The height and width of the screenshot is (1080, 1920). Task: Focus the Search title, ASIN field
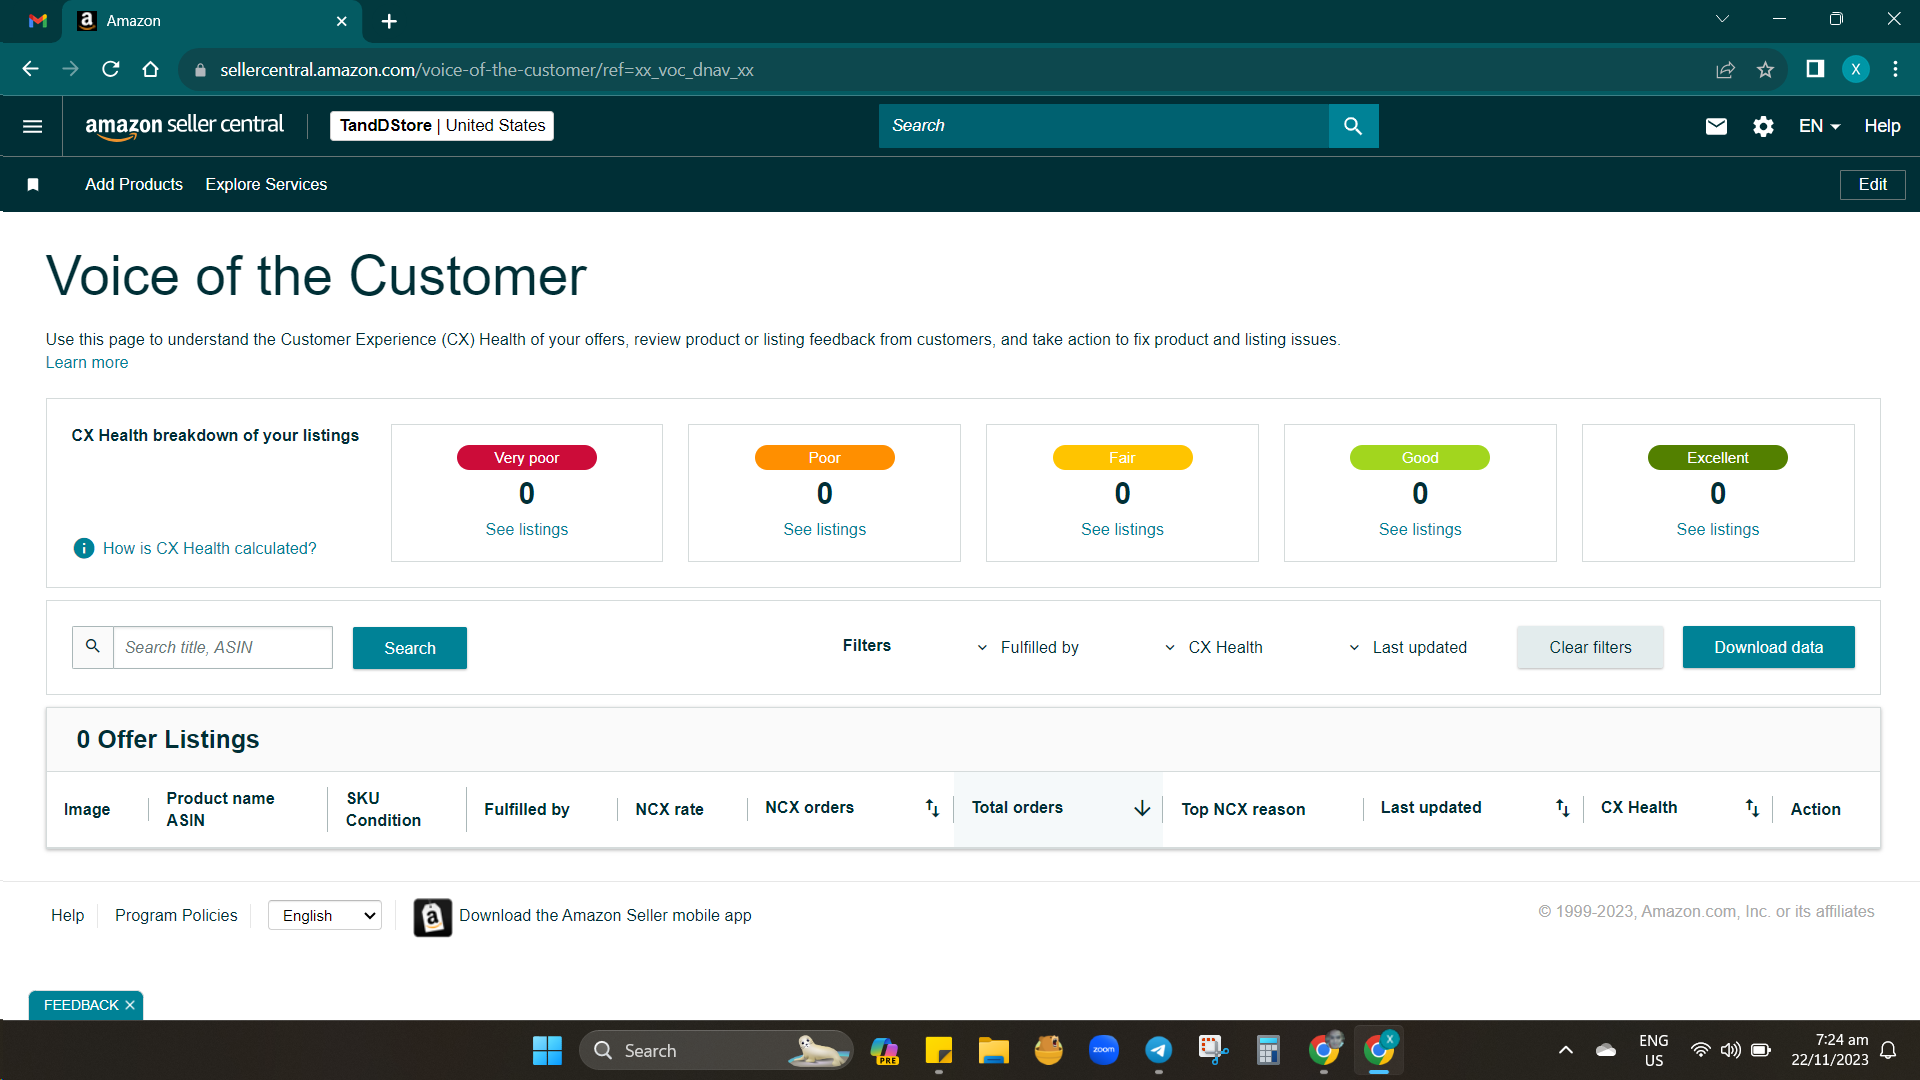(x=222, y=647)
